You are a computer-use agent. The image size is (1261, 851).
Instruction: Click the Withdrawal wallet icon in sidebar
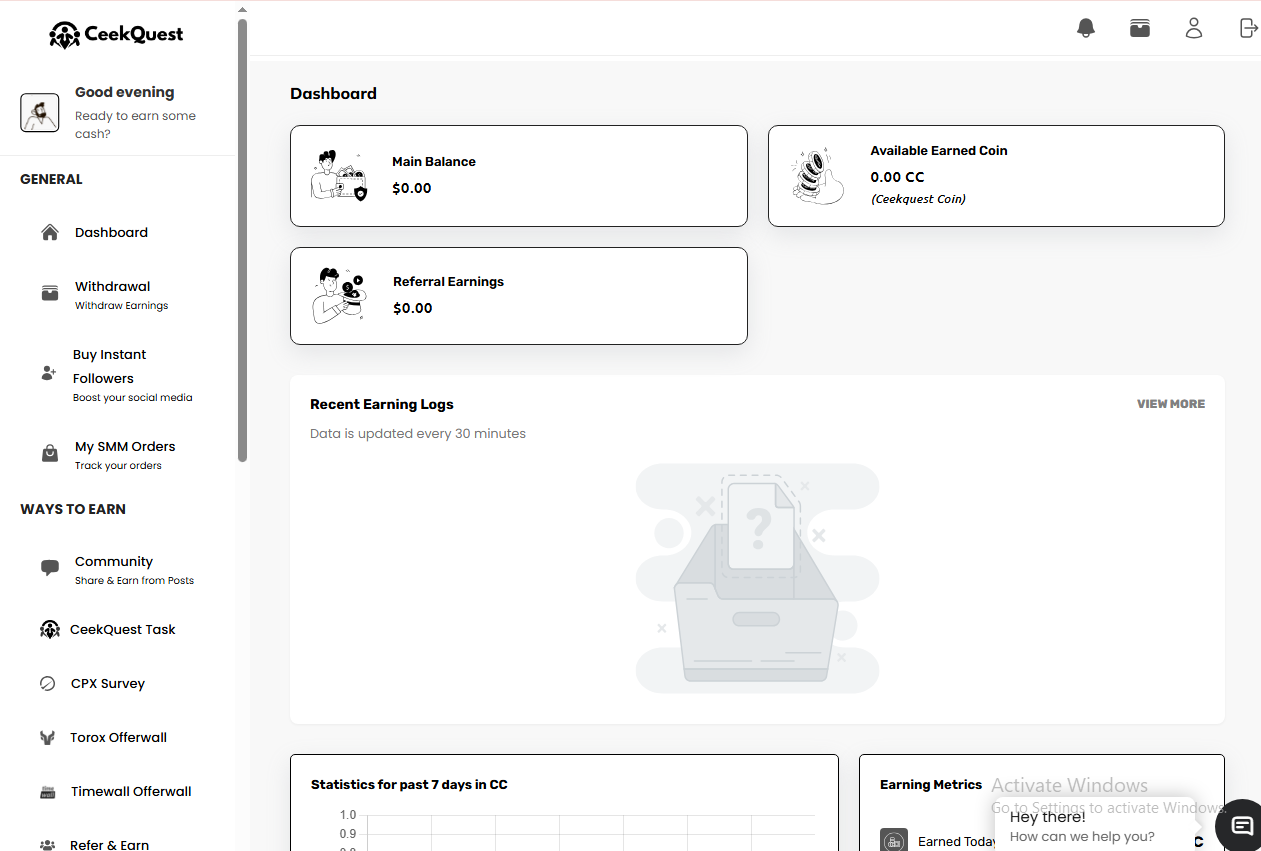(50, 294)
